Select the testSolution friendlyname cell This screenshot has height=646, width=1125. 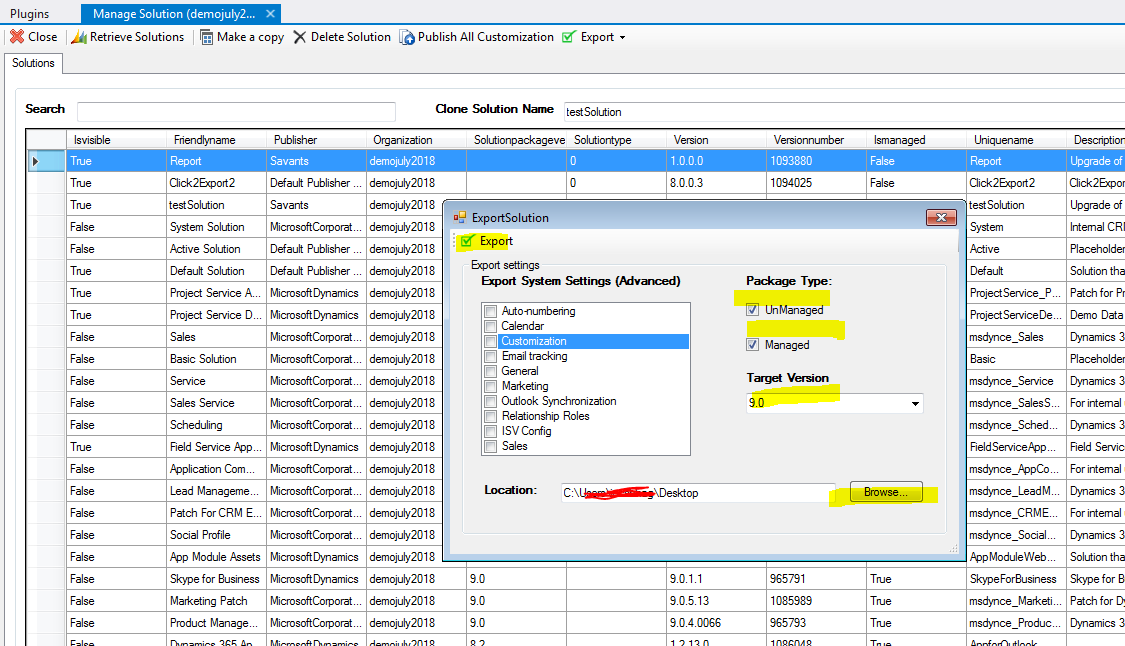[216, 205]
